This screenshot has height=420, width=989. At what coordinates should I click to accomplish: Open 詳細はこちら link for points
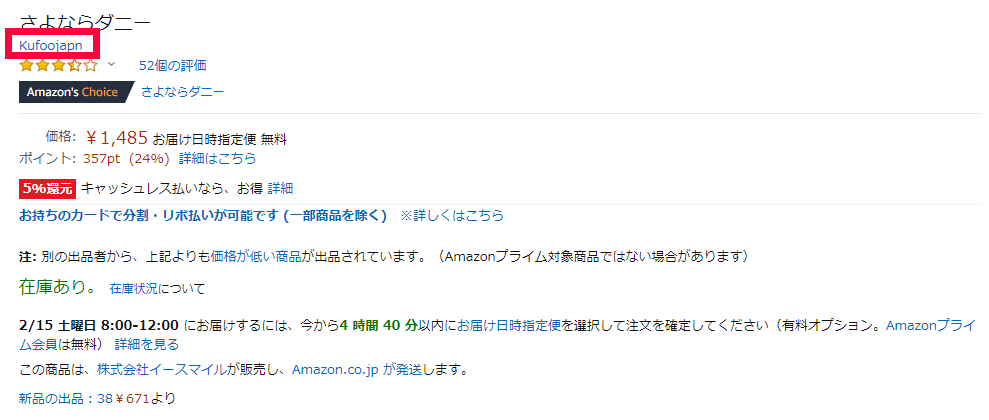(x=217, y=158)
